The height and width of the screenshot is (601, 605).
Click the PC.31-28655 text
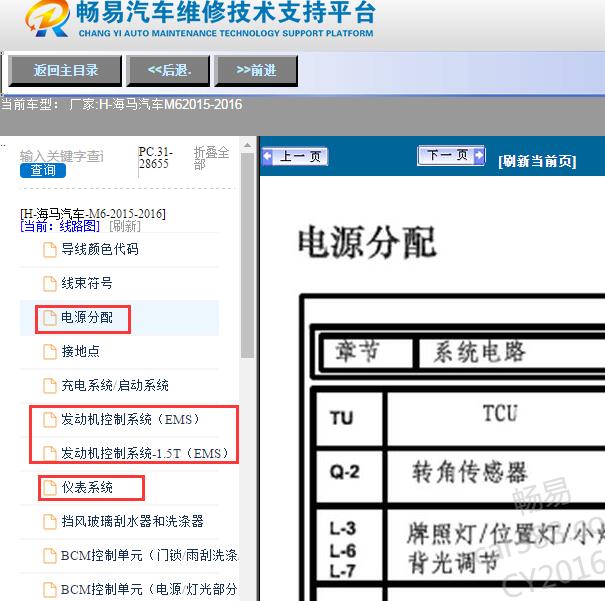[x=155, y=158]
